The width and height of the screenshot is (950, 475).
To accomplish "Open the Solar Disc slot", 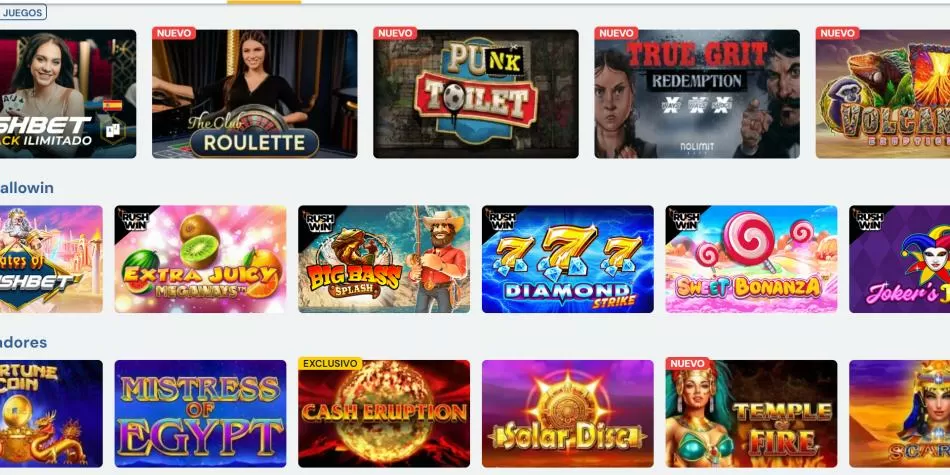I will coord(568,414).
